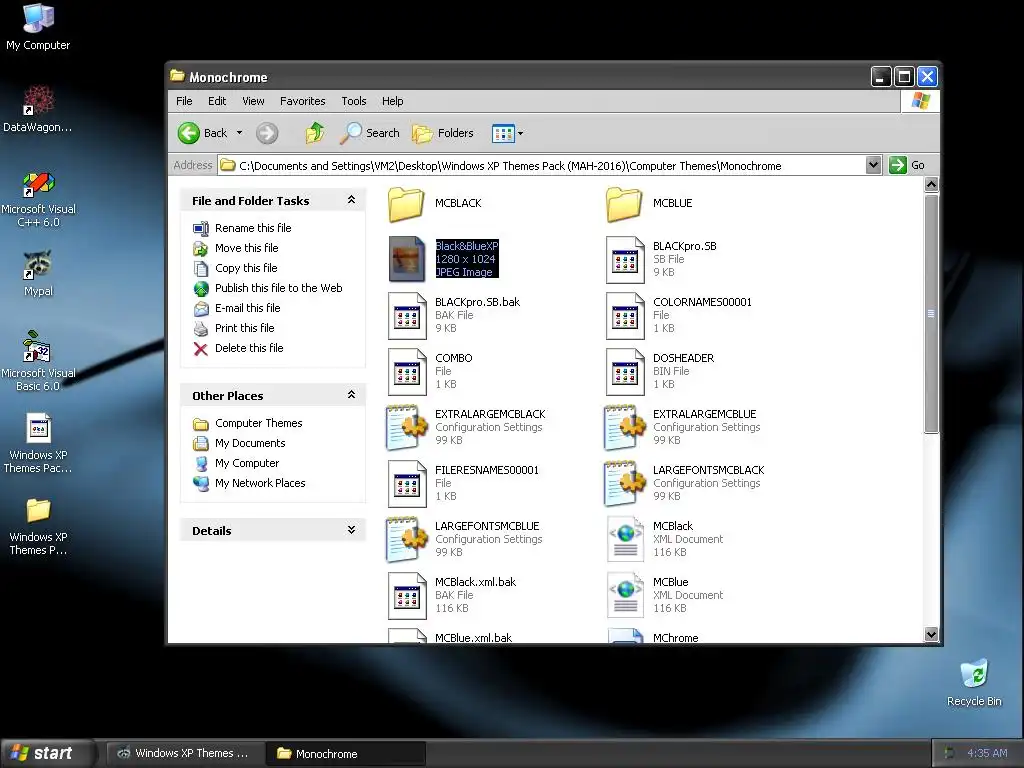1024x768 pixels.
Task: Click the vertical scrollbar thumb
Action: (931, 313)
